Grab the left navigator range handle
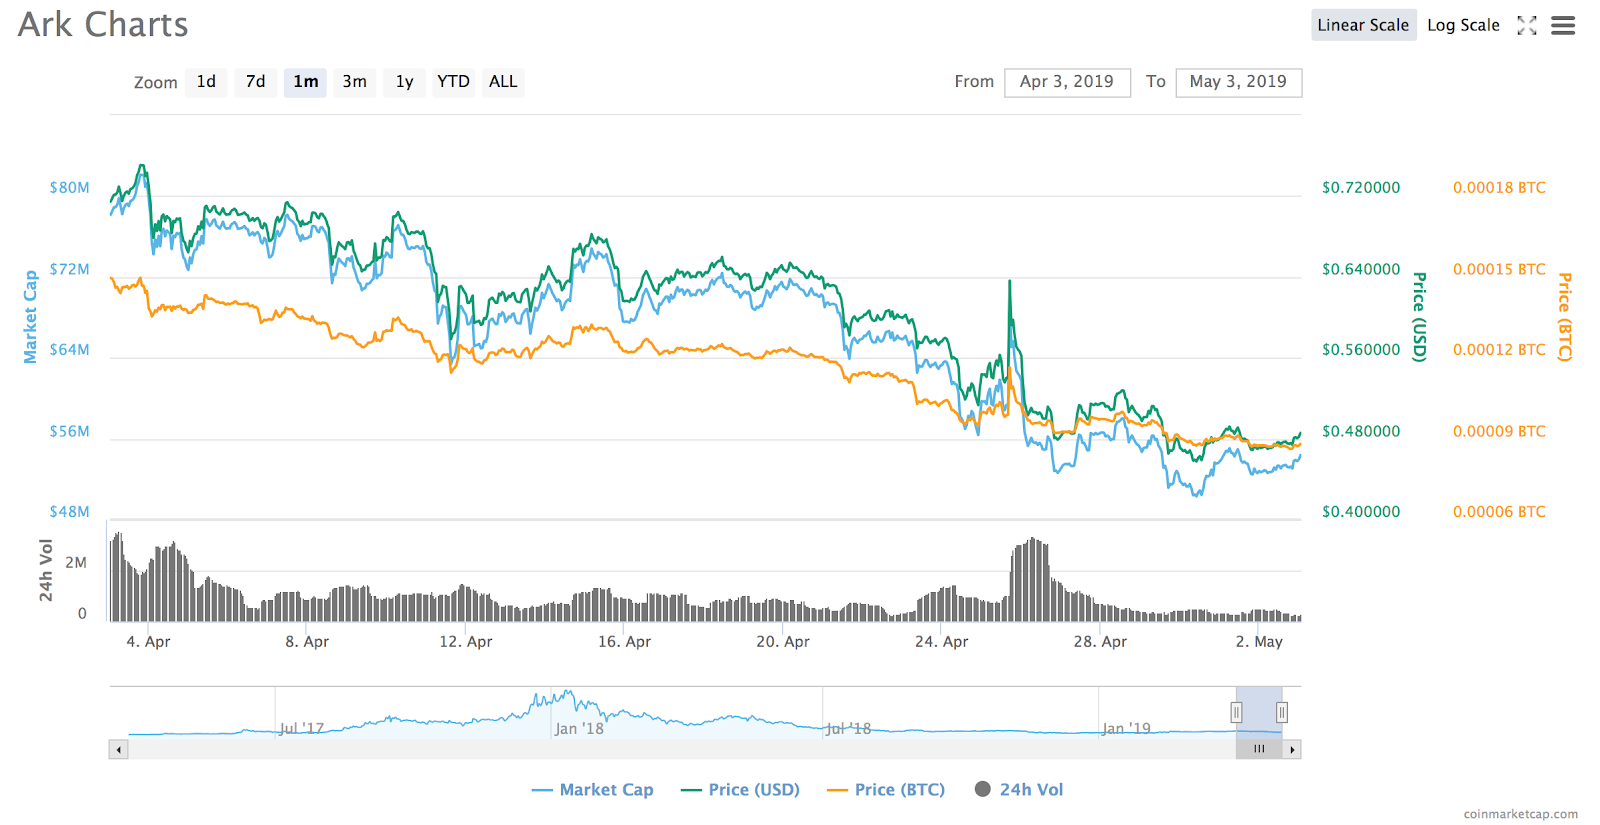Image resolution: width=1600 pixels, height=825 pixels. pyautogui.click(x=1236, y=712)
